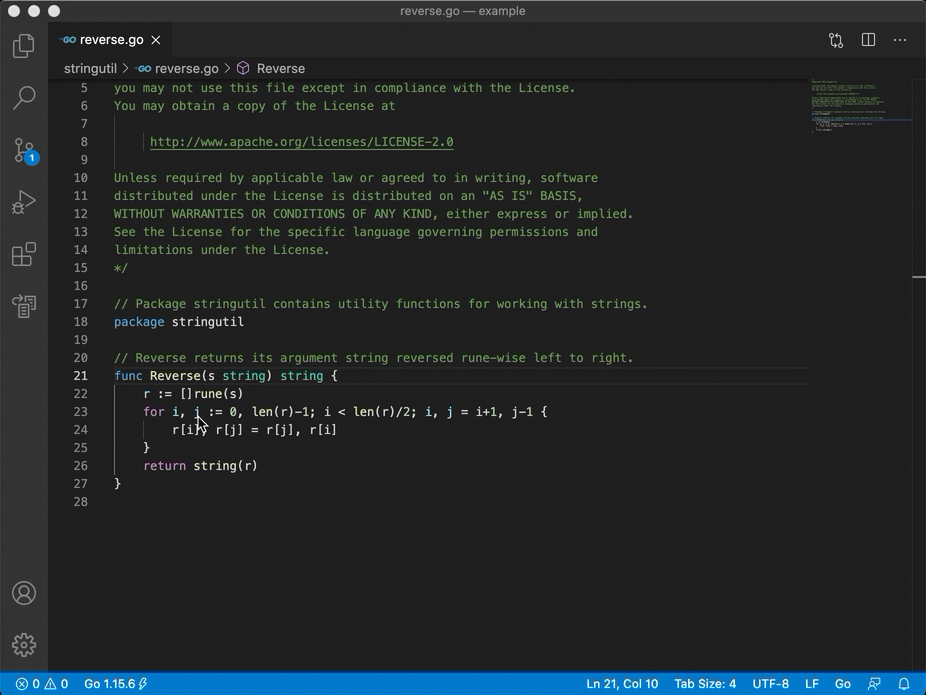
Task: Open the Accounts icon in activity bar
Action: (24, 593)
